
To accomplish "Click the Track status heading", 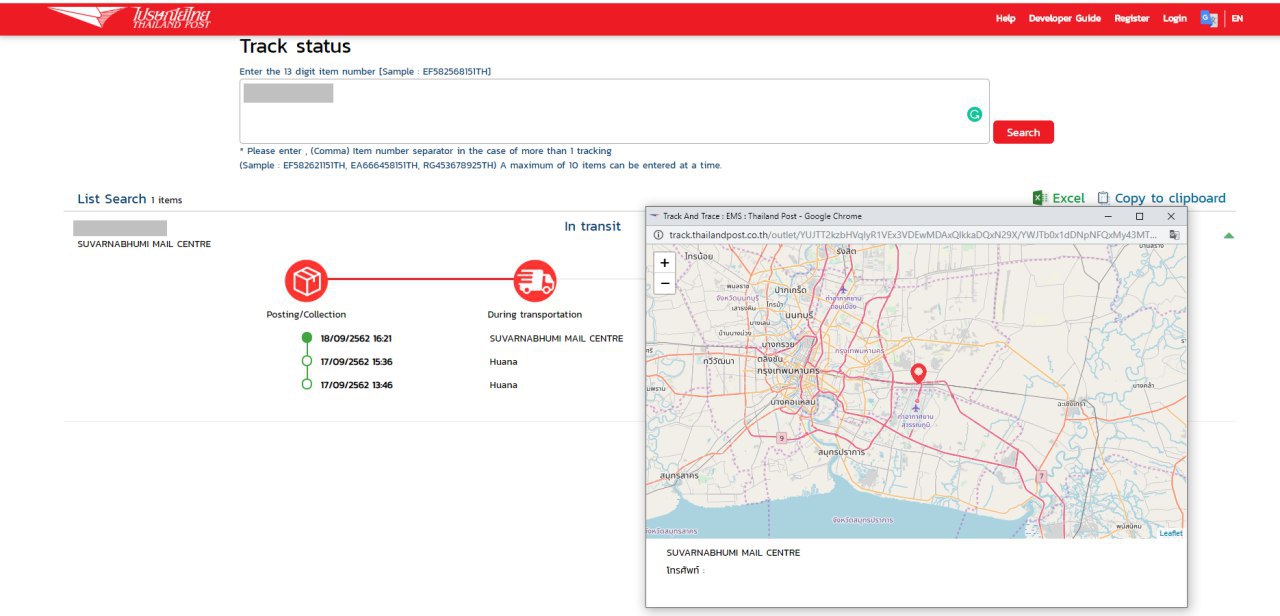I will (295, 47).
